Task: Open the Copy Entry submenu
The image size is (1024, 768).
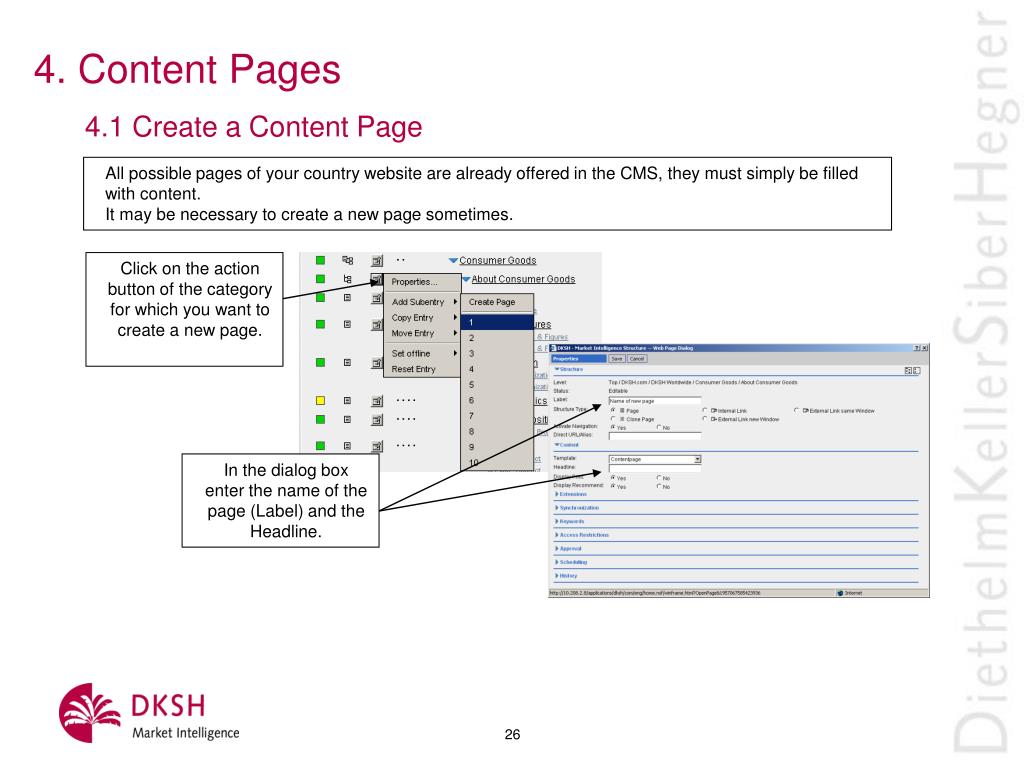Action: coord(422,317)
